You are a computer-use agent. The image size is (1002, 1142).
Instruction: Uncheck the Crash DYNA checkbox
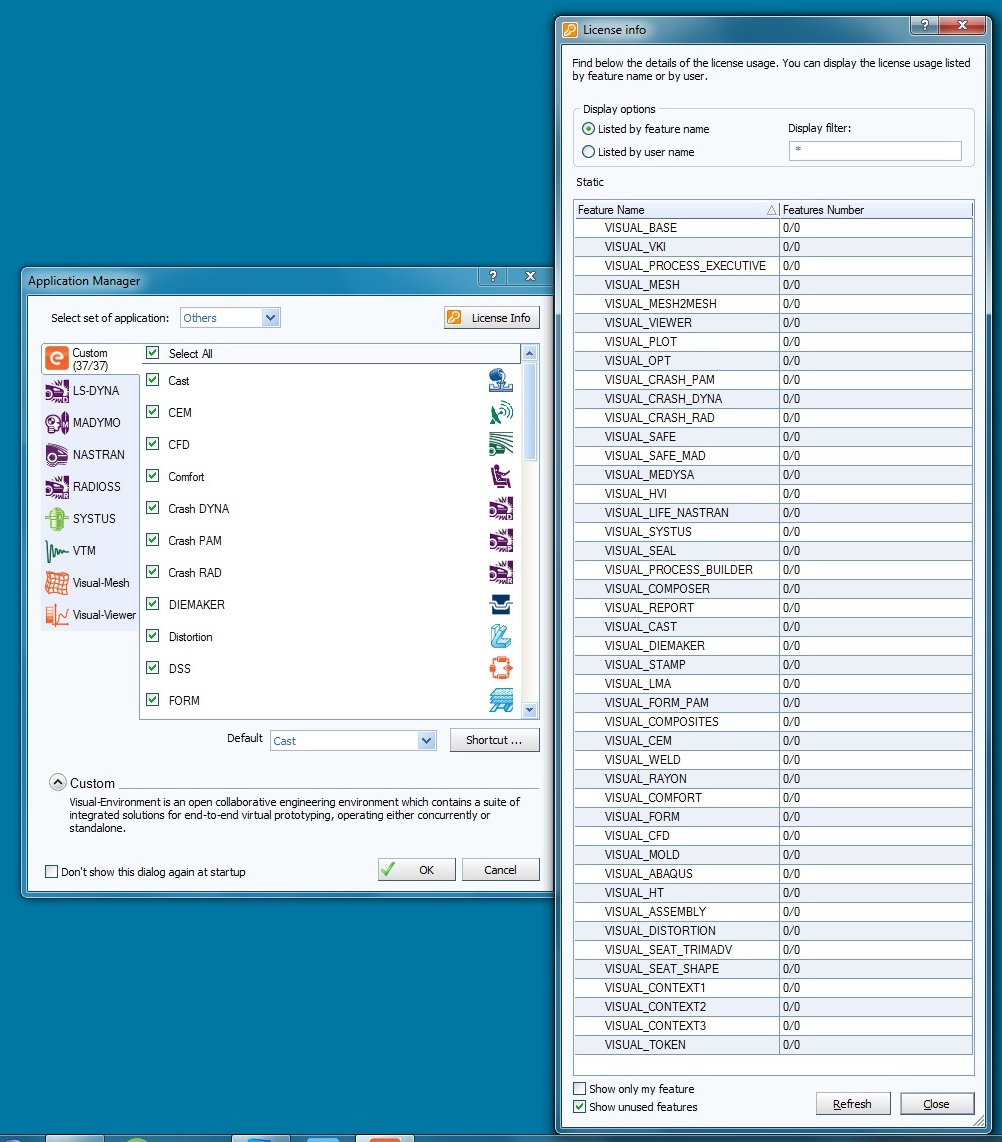click(152, 508)
